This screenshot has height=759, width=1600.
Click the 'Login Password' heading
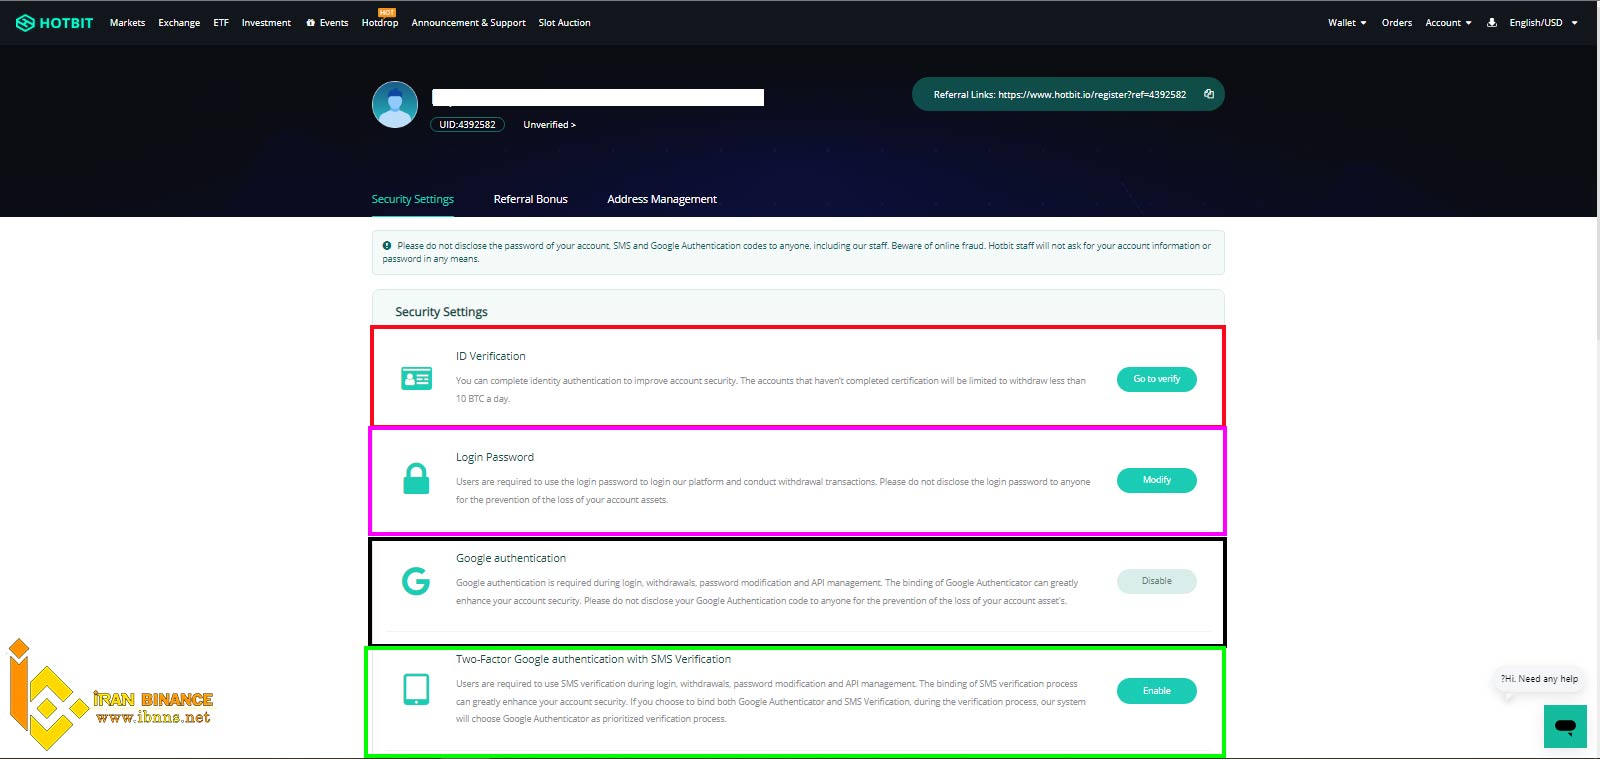pyautogui.click(x=495, y=457)
